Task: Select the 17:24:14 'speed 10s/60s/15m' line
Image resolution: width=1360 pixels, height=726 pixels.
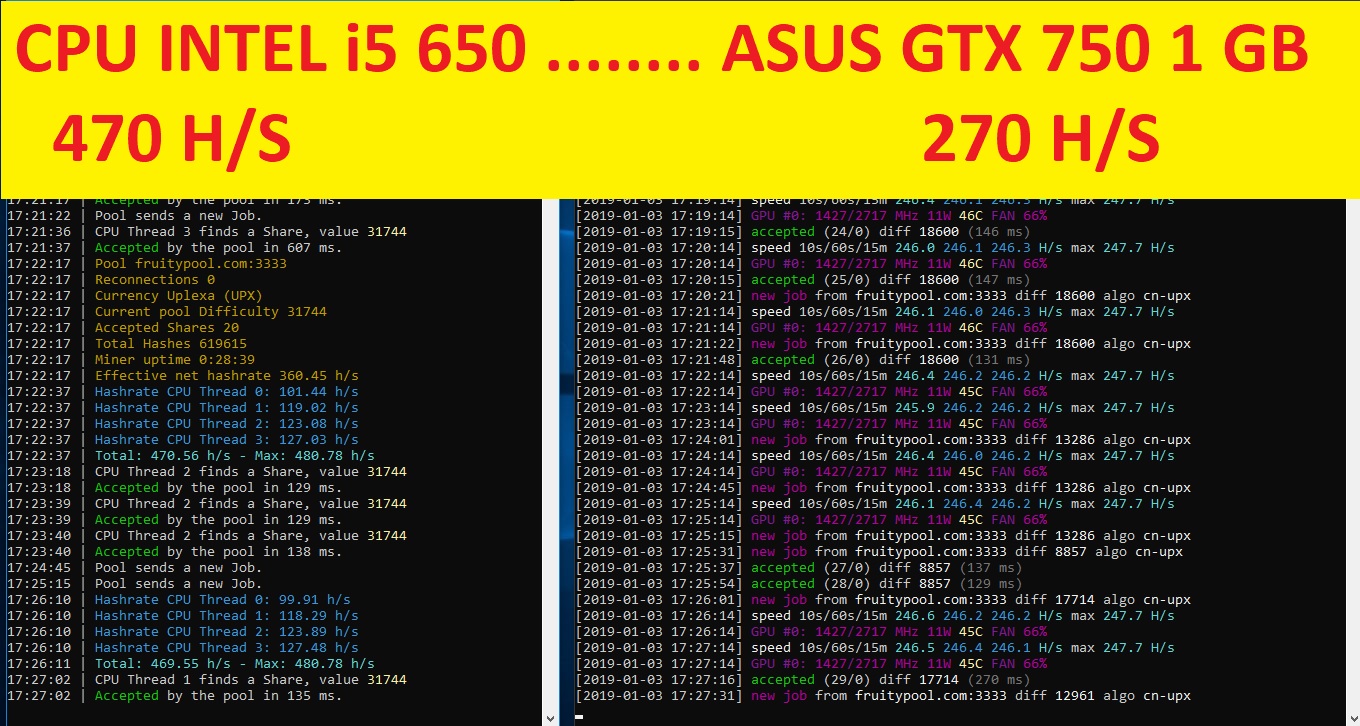Action: tap(875, 456)
